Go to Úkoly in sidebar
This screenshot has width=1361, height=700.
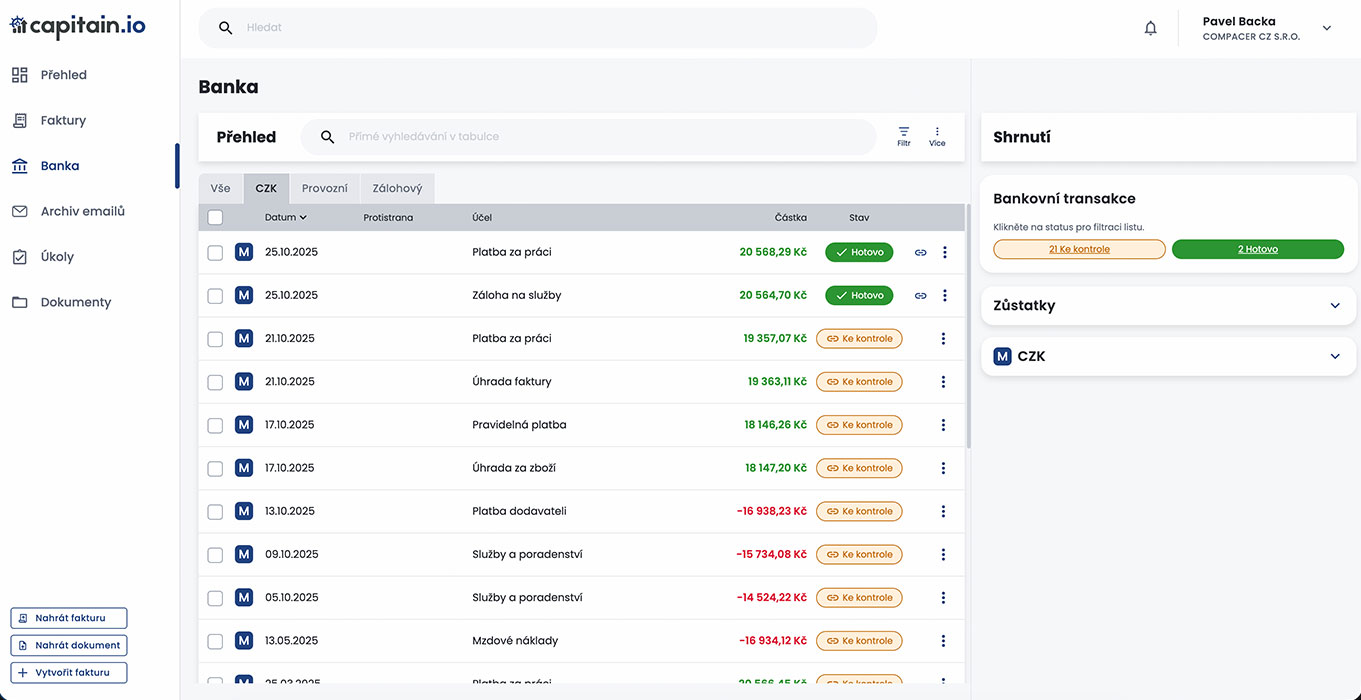coord(57,257)
